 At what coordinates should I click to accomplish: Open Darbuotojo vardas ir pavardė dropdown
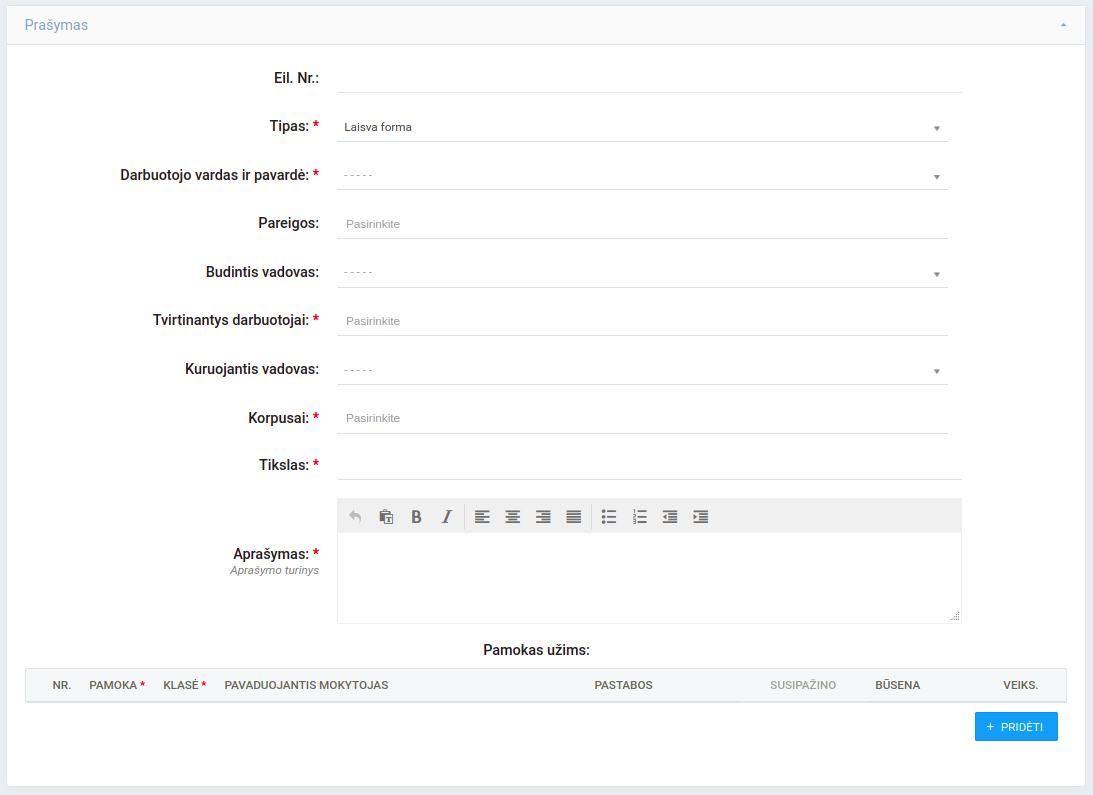[x=642, y=176]
